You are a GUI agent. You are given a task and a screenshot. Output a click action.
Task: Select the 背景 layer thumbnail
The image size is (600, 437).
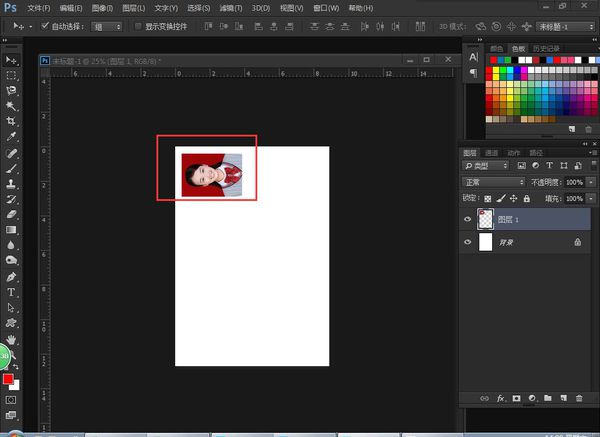coord(486,242)
